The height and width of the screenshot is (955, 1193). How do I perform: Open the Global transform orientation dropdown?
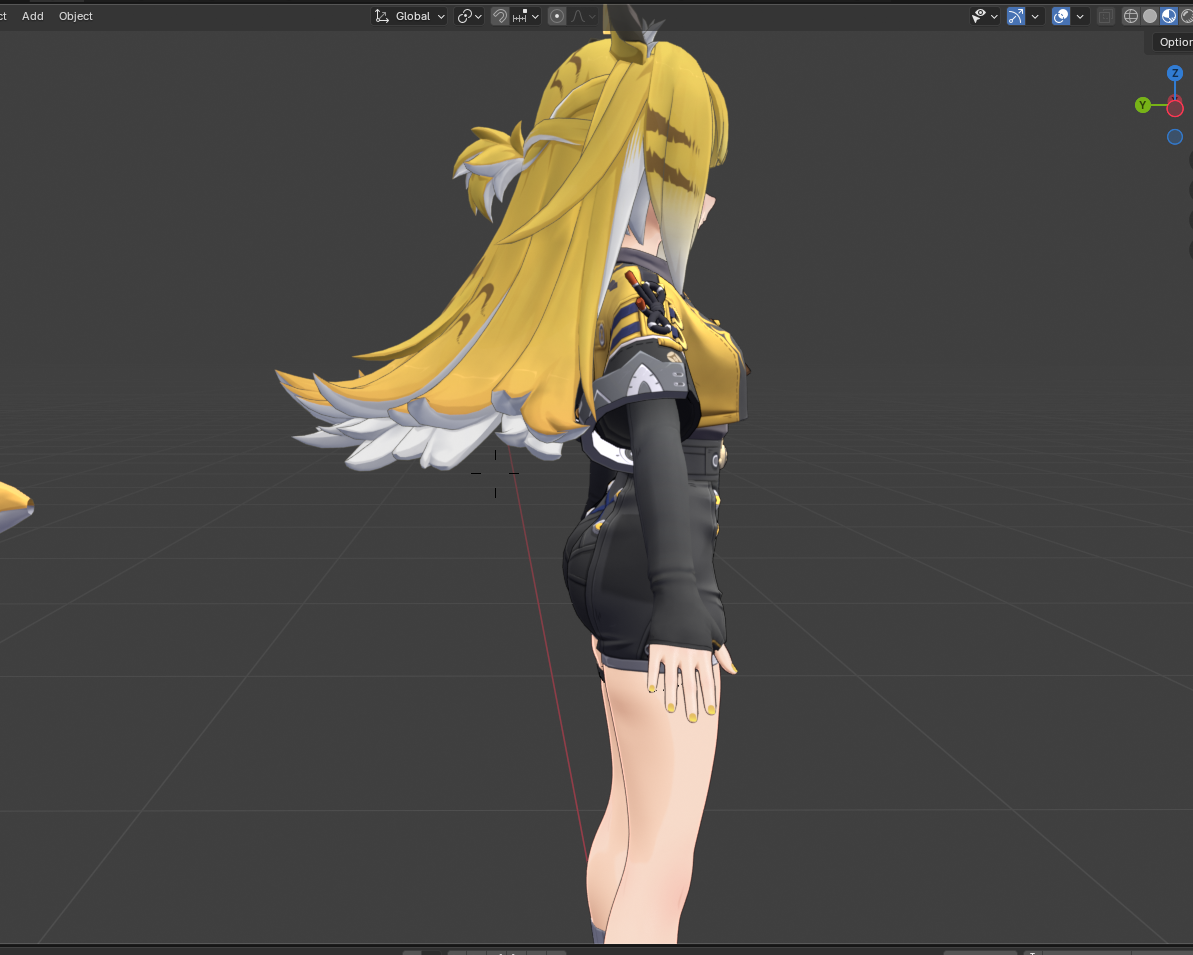(409, 16)
